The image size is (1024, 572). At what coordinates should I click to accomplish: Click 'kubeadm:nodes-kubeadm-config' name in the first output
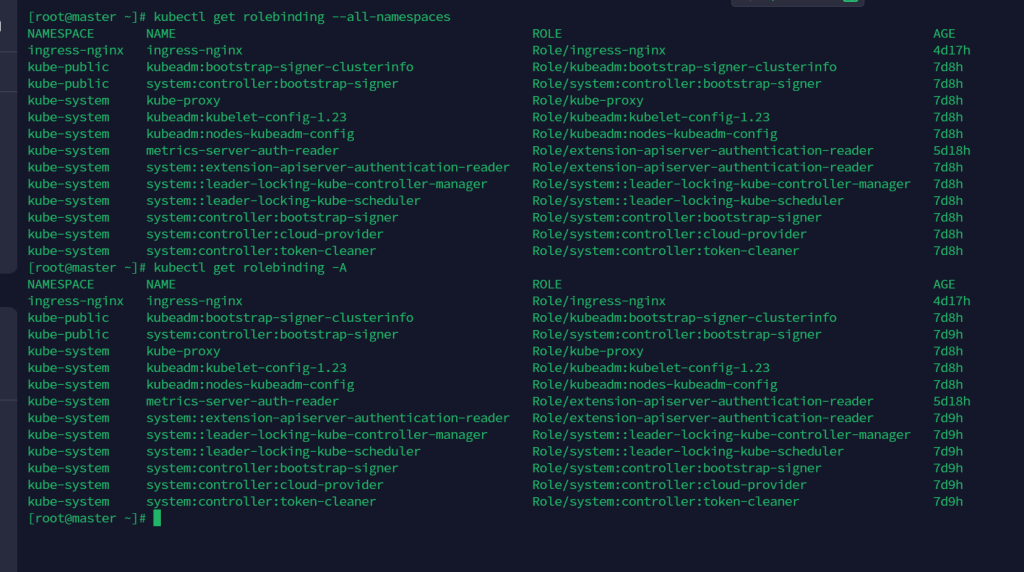tap(250, 134)
